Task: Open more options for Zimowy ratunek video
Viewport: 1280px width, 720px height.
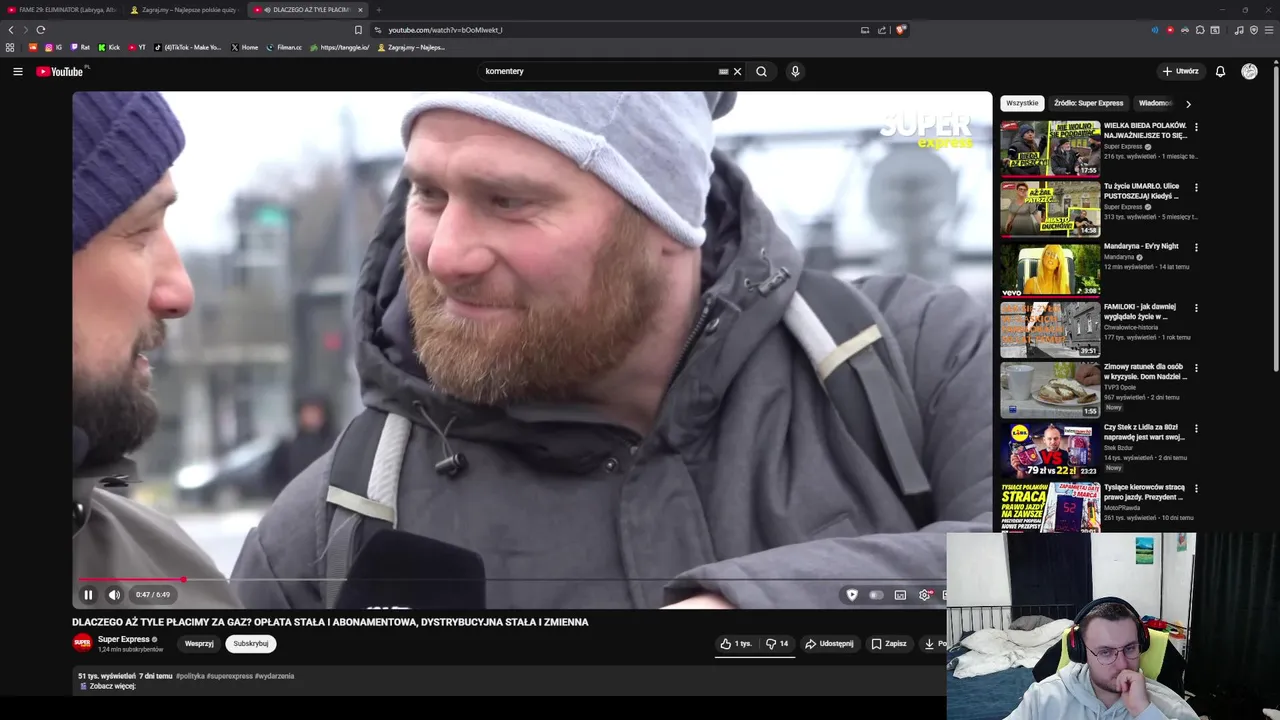Action: coord(1196,368)
